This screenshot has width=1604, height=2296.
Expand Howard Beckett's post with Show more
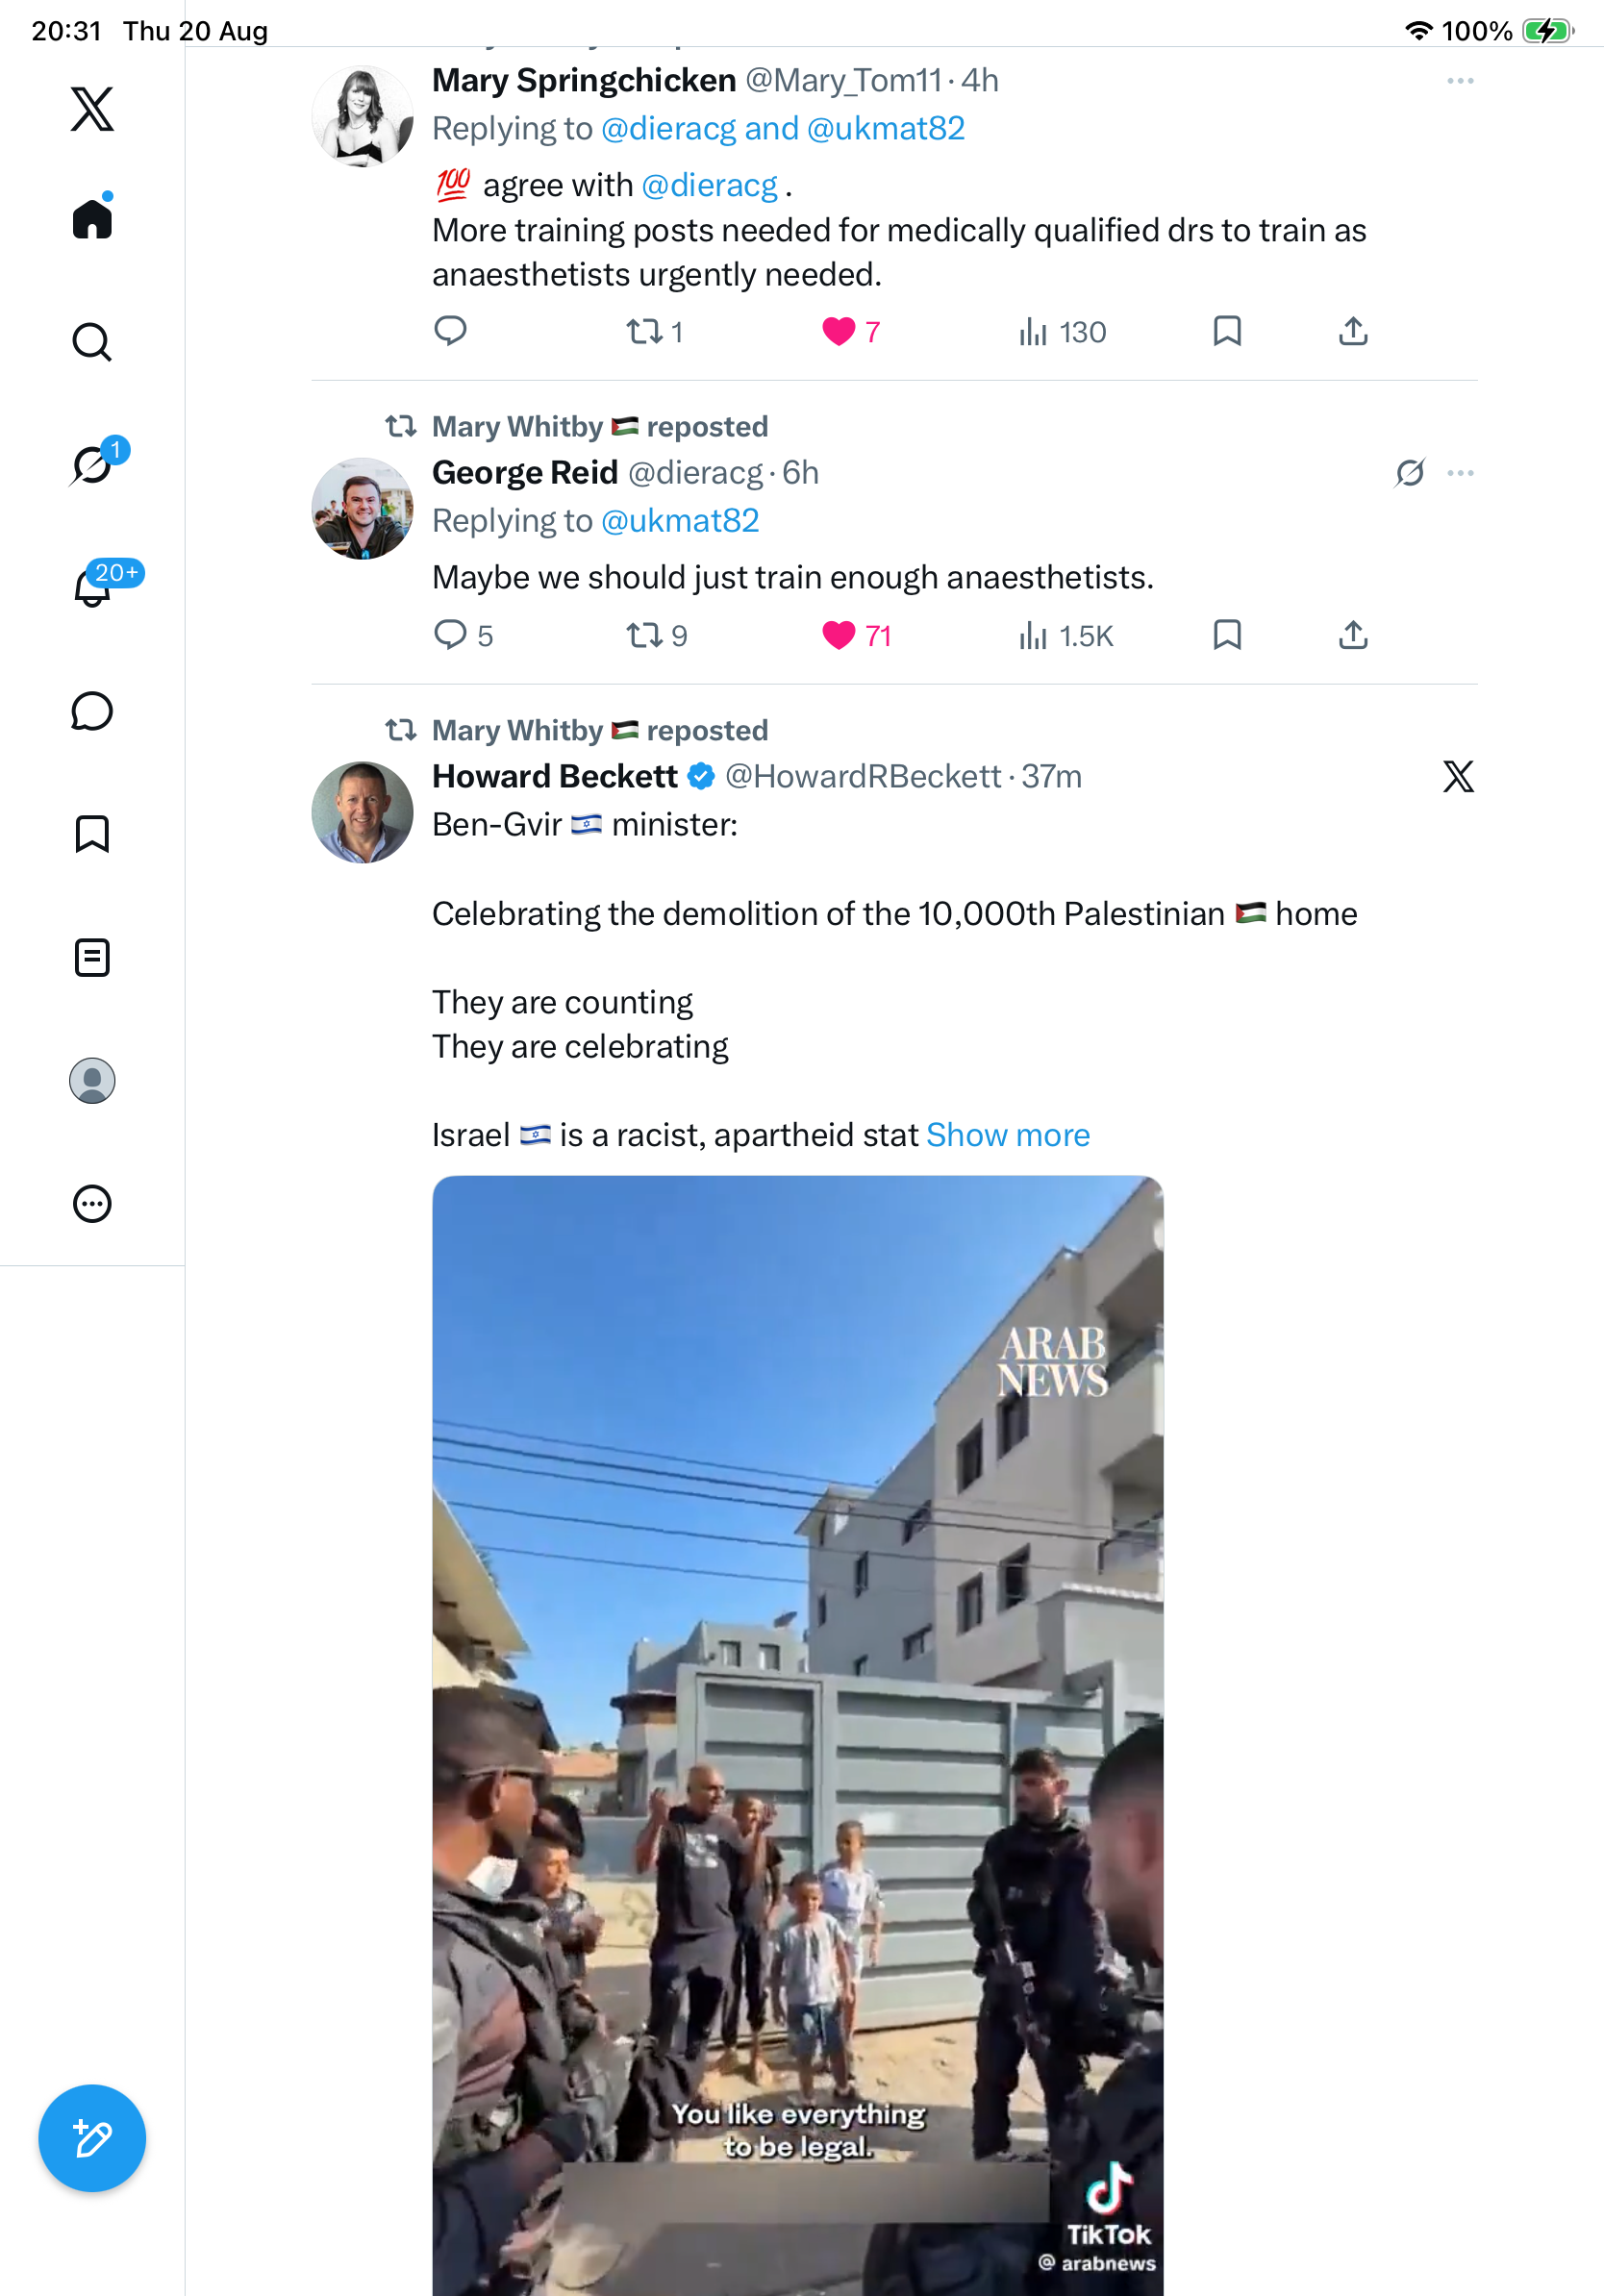1008,1135
